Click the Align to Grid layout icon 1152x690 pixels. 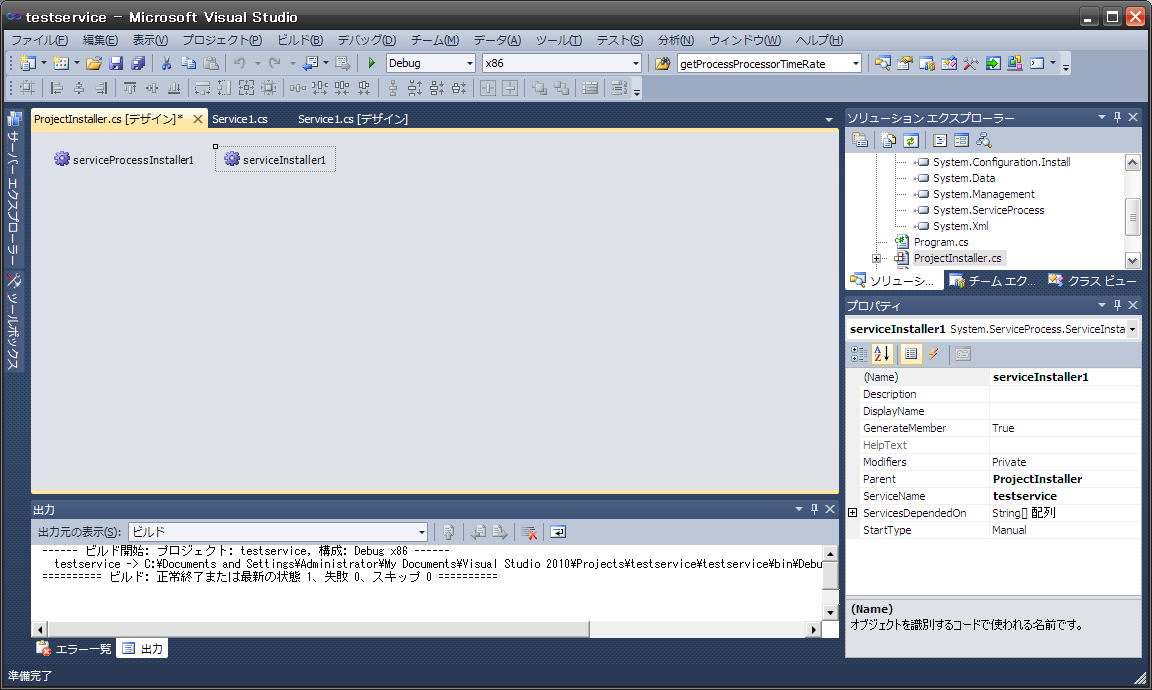click(x=27, y=88)
